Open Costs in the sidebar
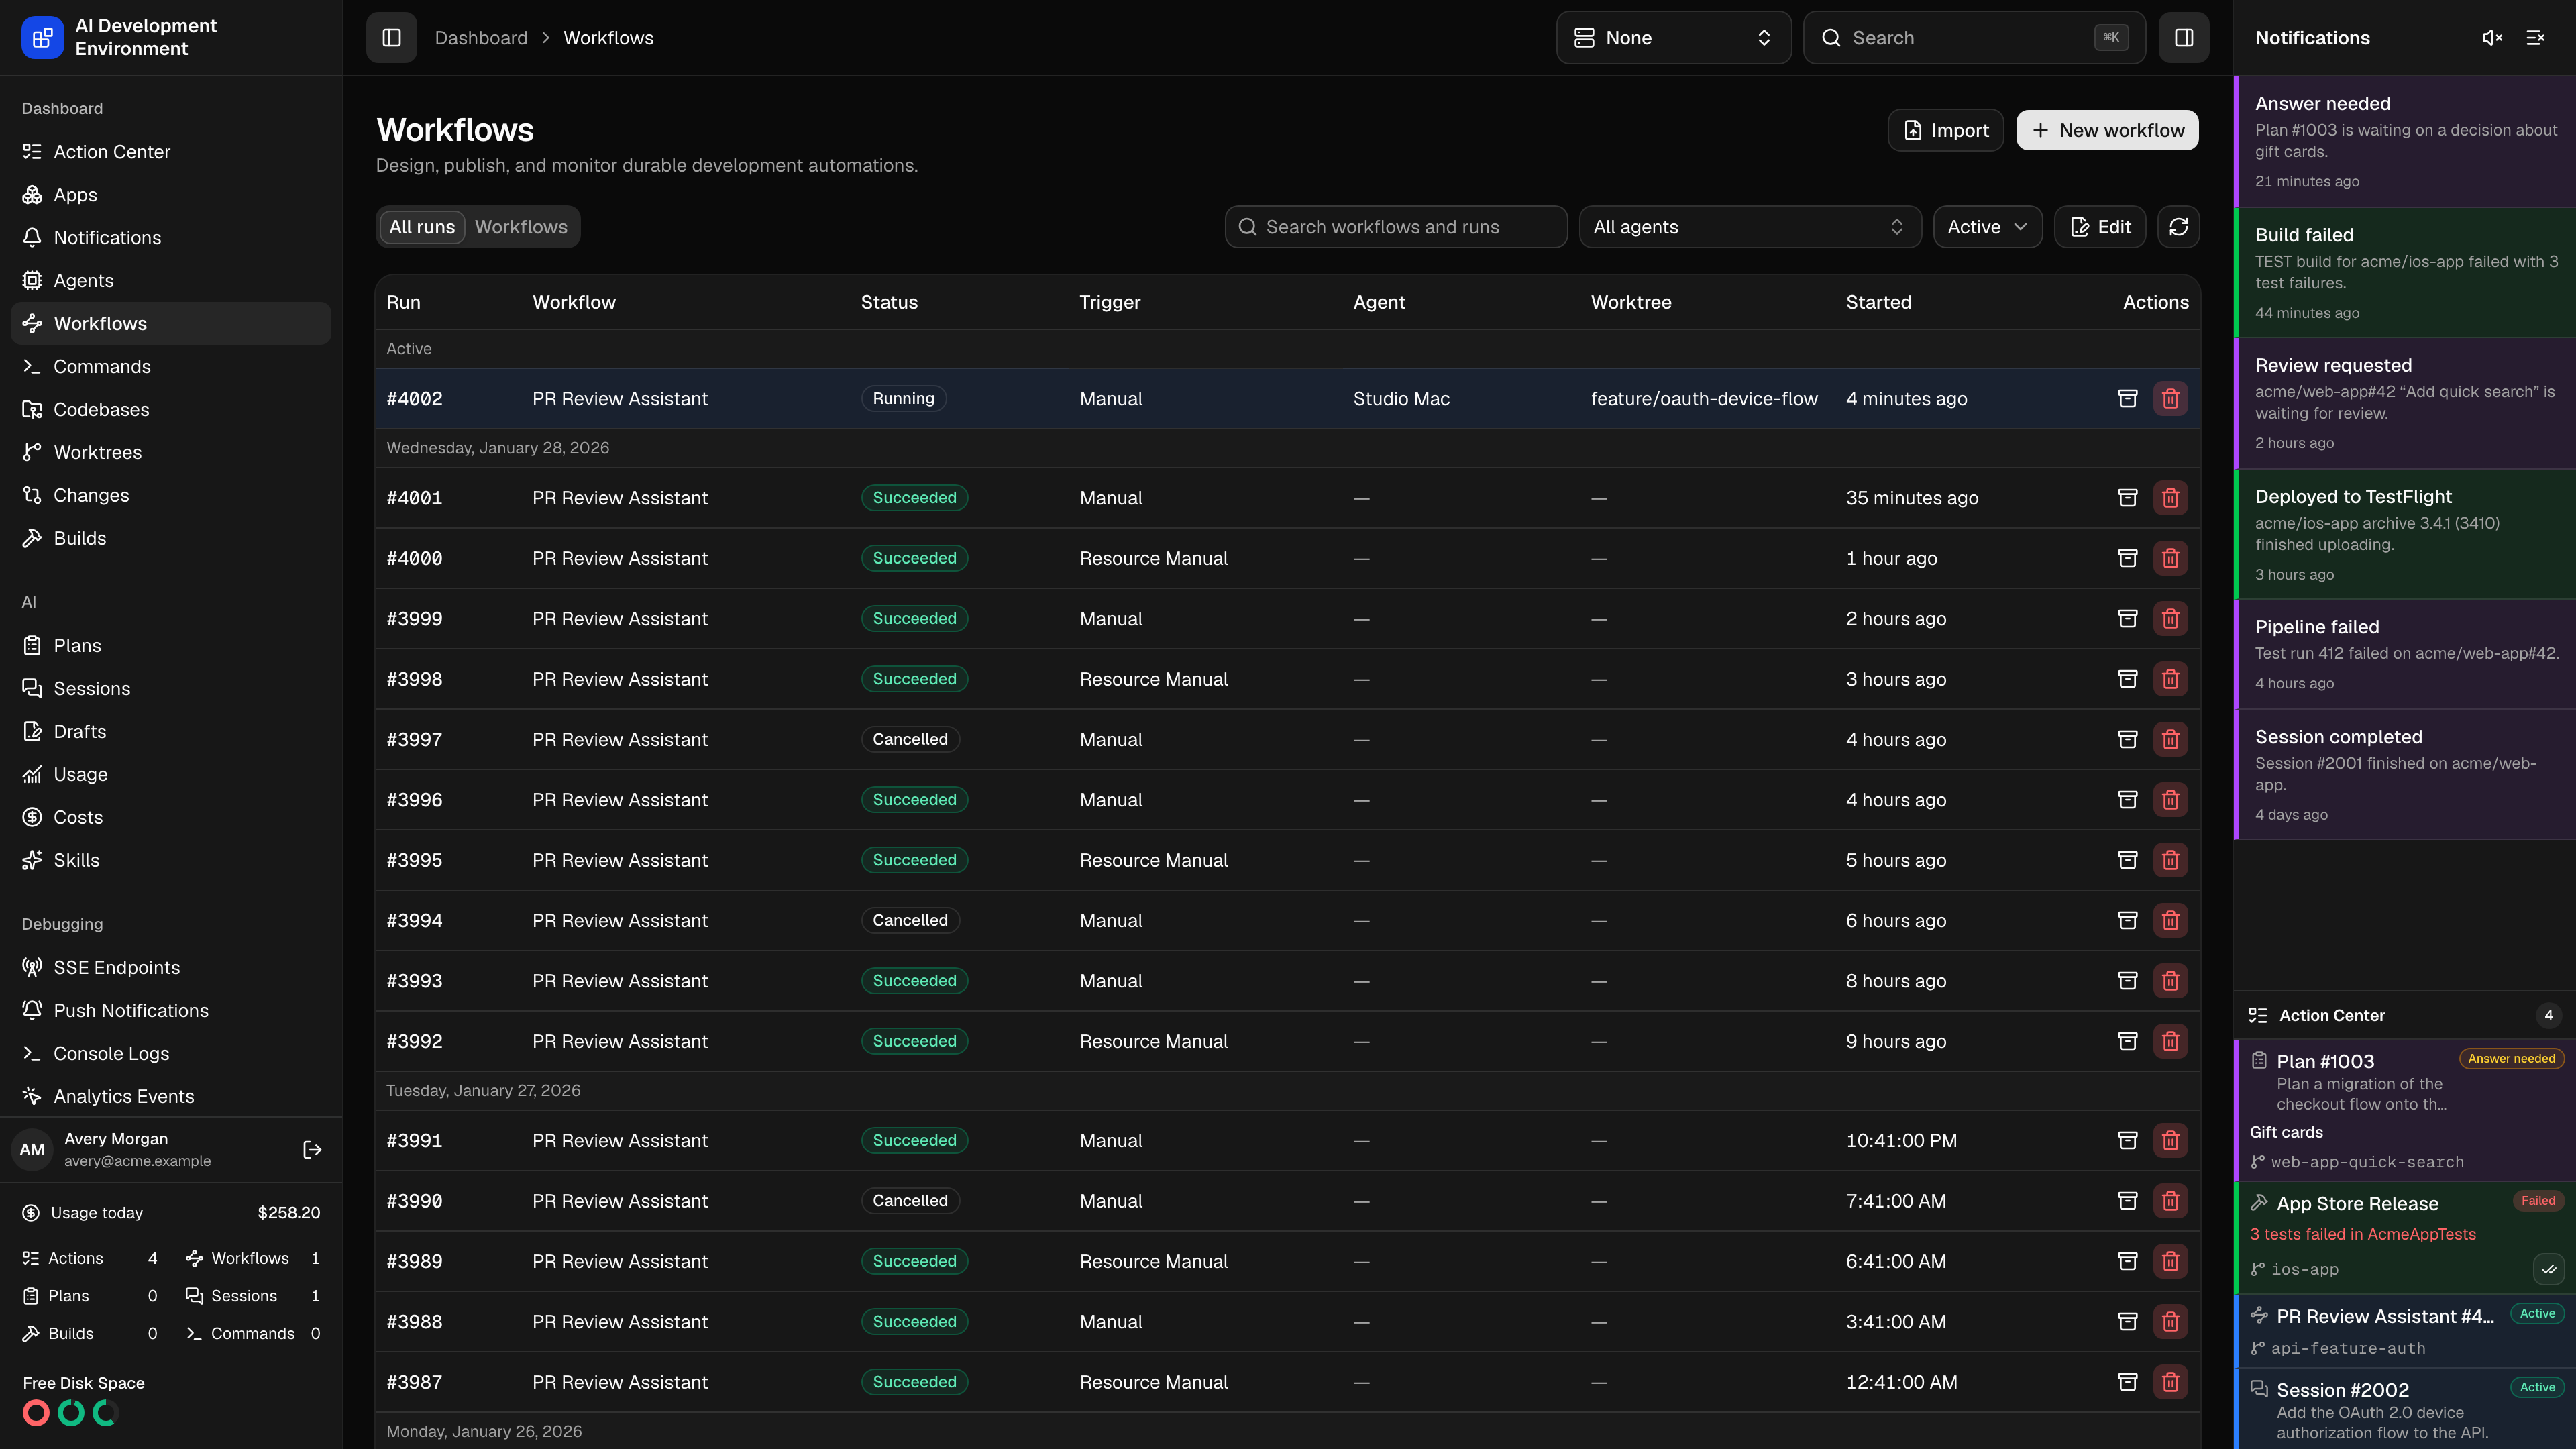 tap(171, 817)
